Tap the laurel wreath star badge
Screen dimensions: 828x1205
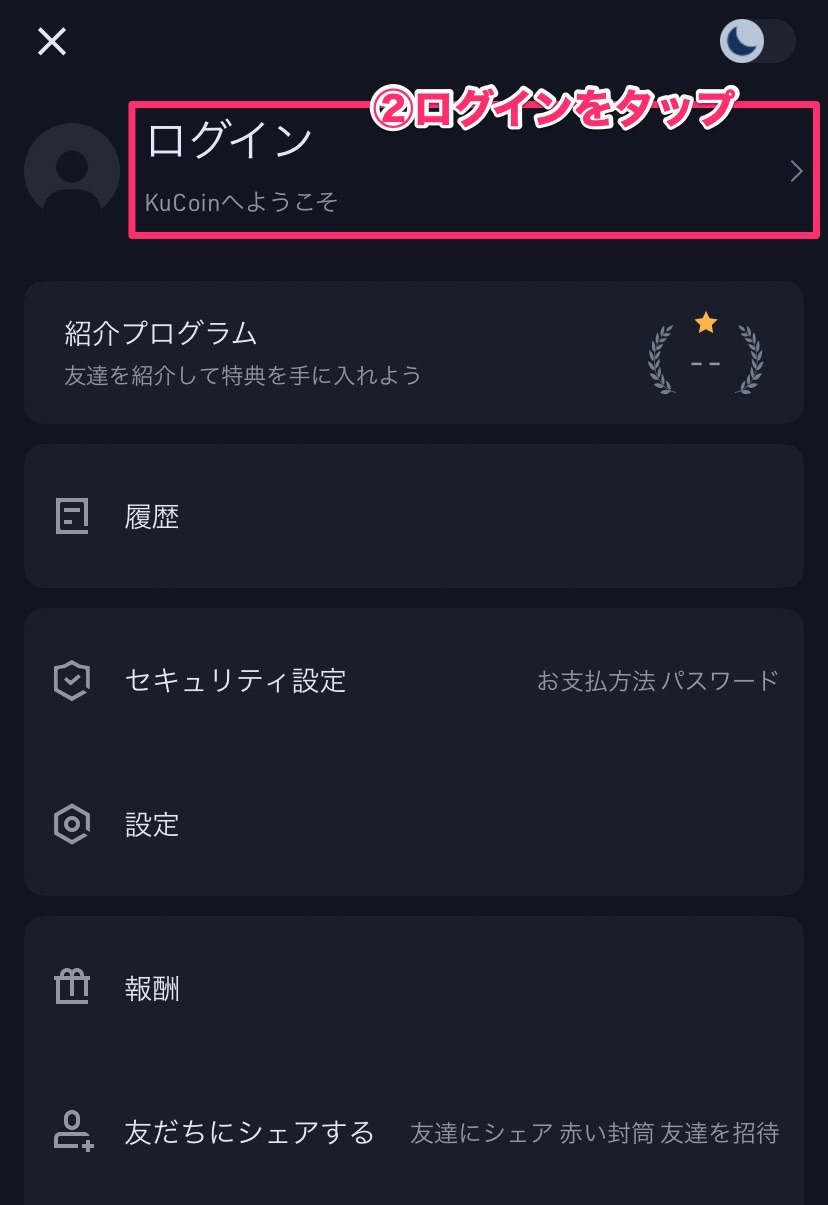pyautogui.click(x=706, y=353)
